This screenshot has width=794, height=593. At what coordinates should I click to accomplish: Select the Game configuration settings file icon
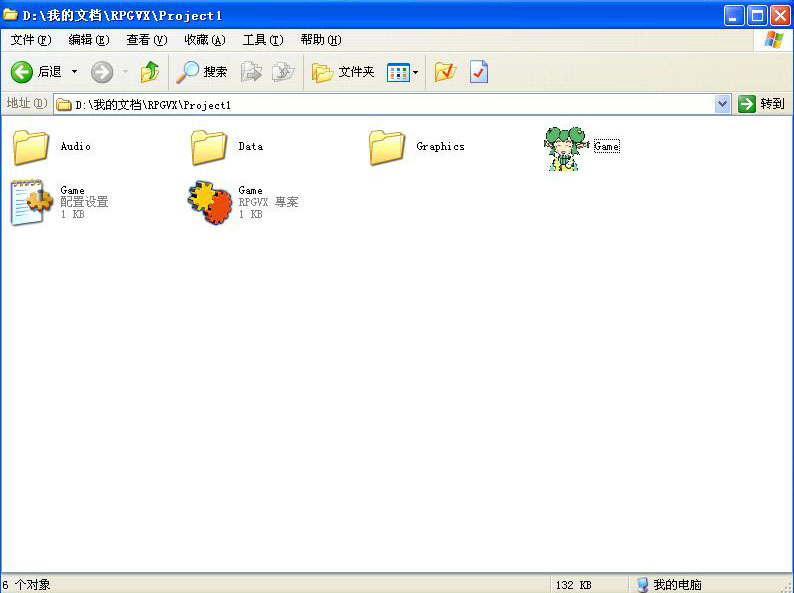pos(31,202)
